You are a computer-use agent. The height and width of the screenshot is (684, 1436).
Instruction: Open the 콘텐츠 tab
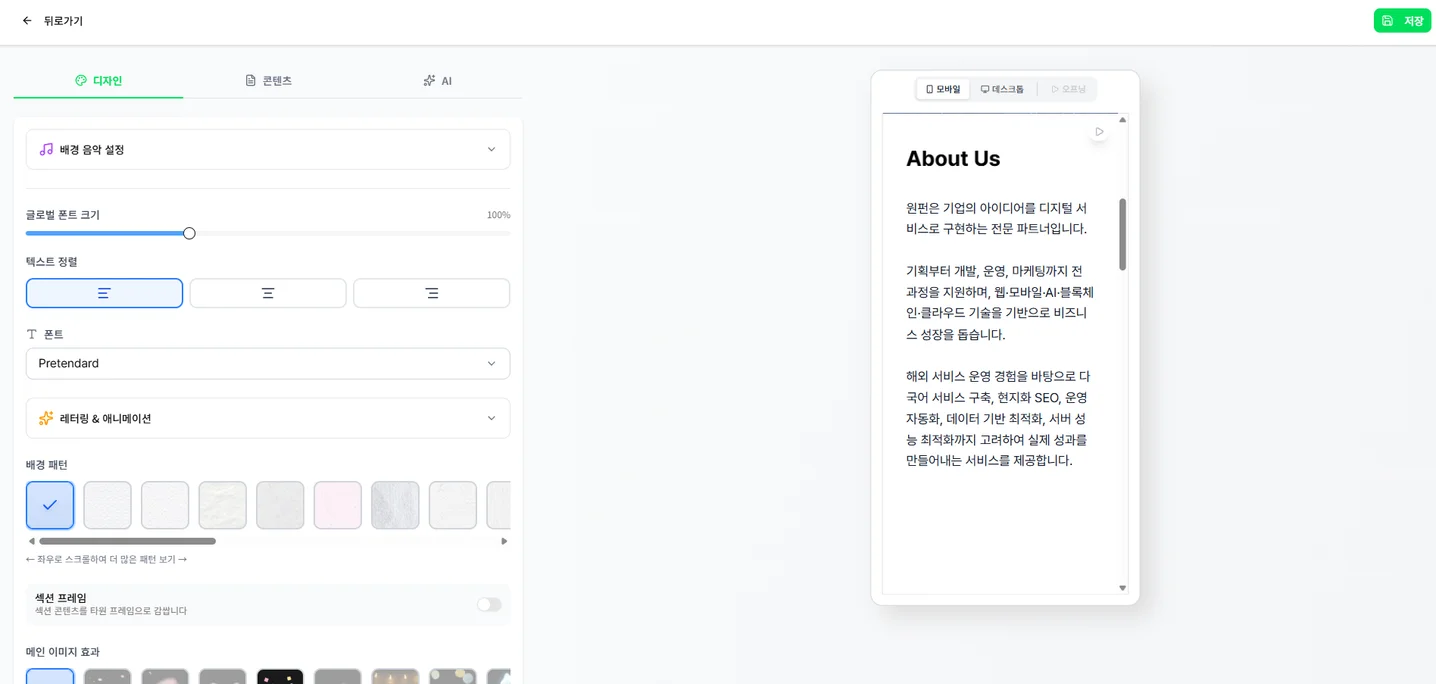[268, 81]
